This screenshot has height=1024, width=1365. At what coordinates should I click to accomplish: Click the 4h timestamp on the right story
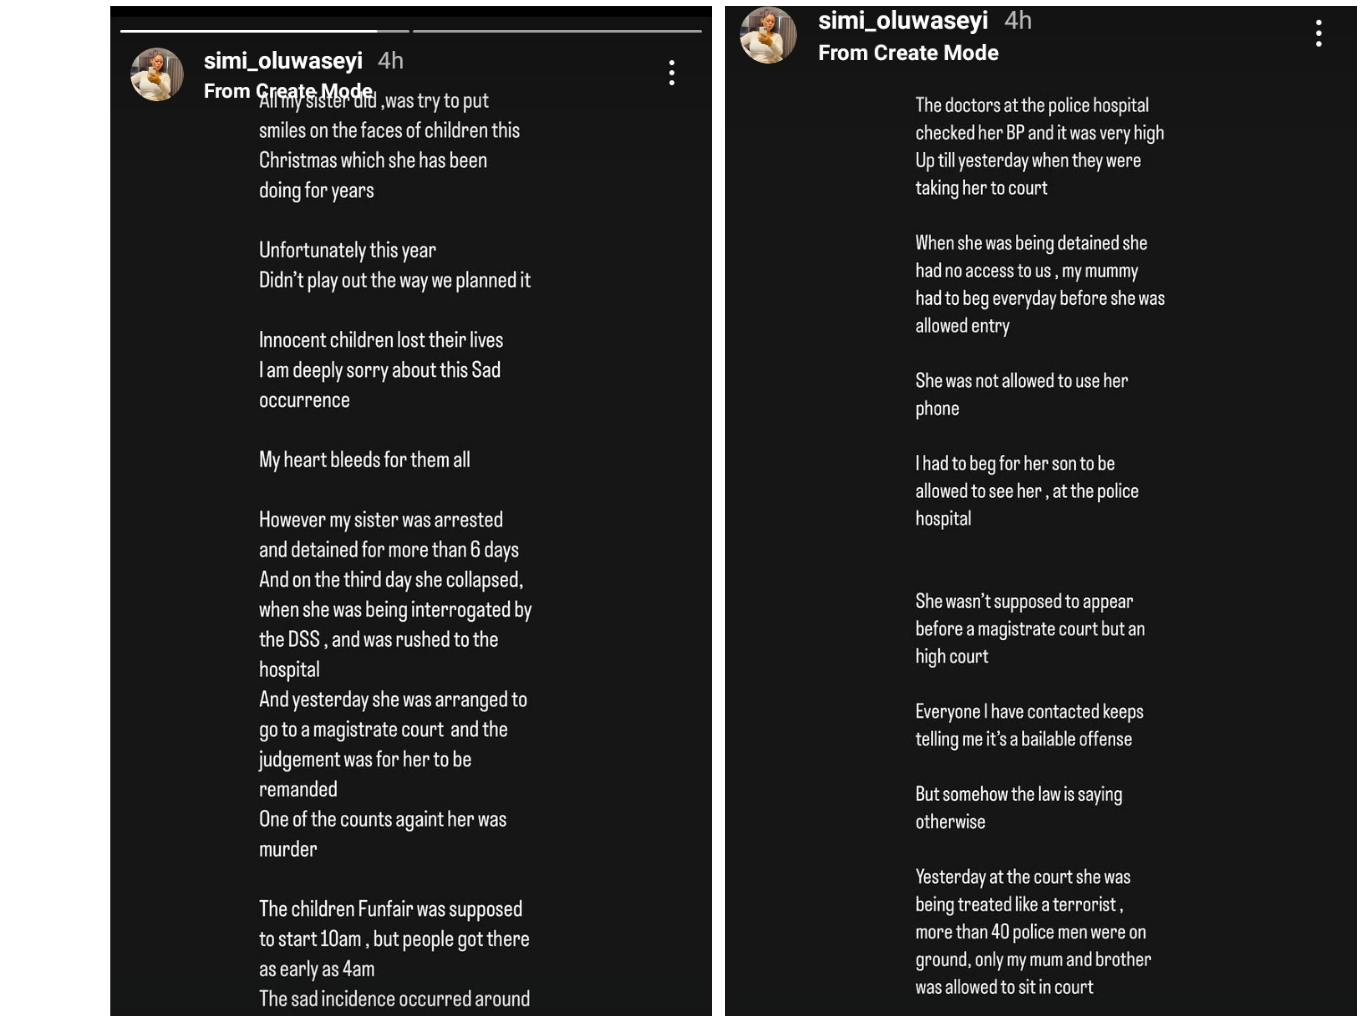tap(1018, 20)
